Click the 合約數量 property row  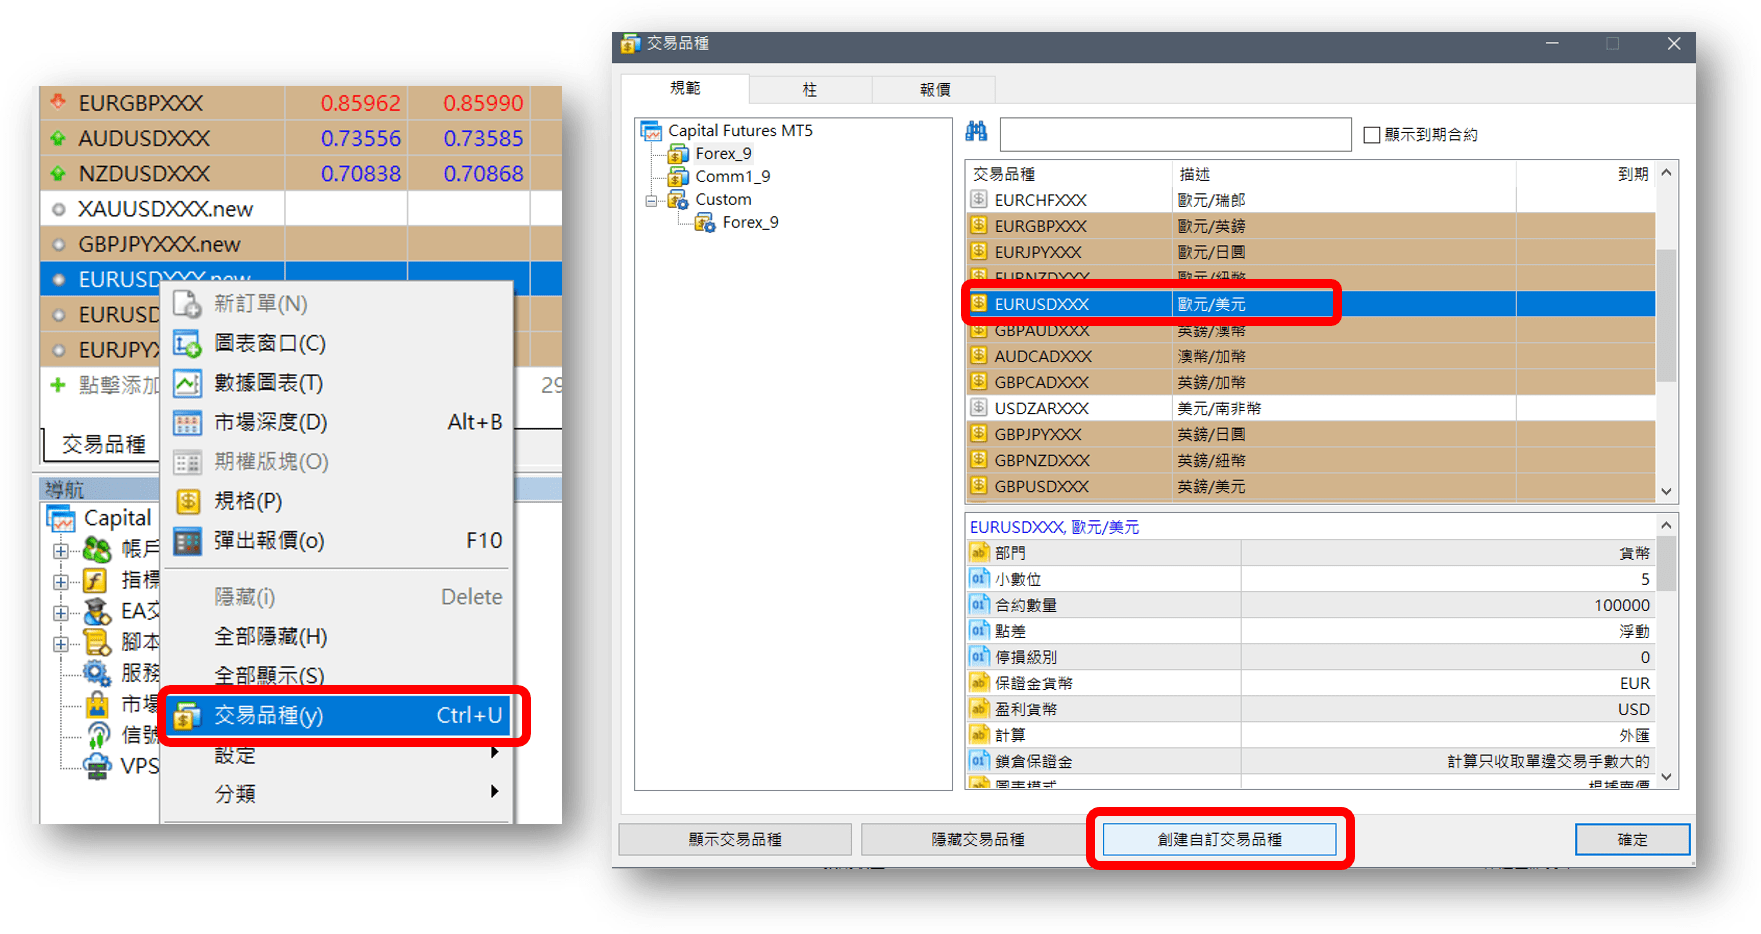[1310, 605]
